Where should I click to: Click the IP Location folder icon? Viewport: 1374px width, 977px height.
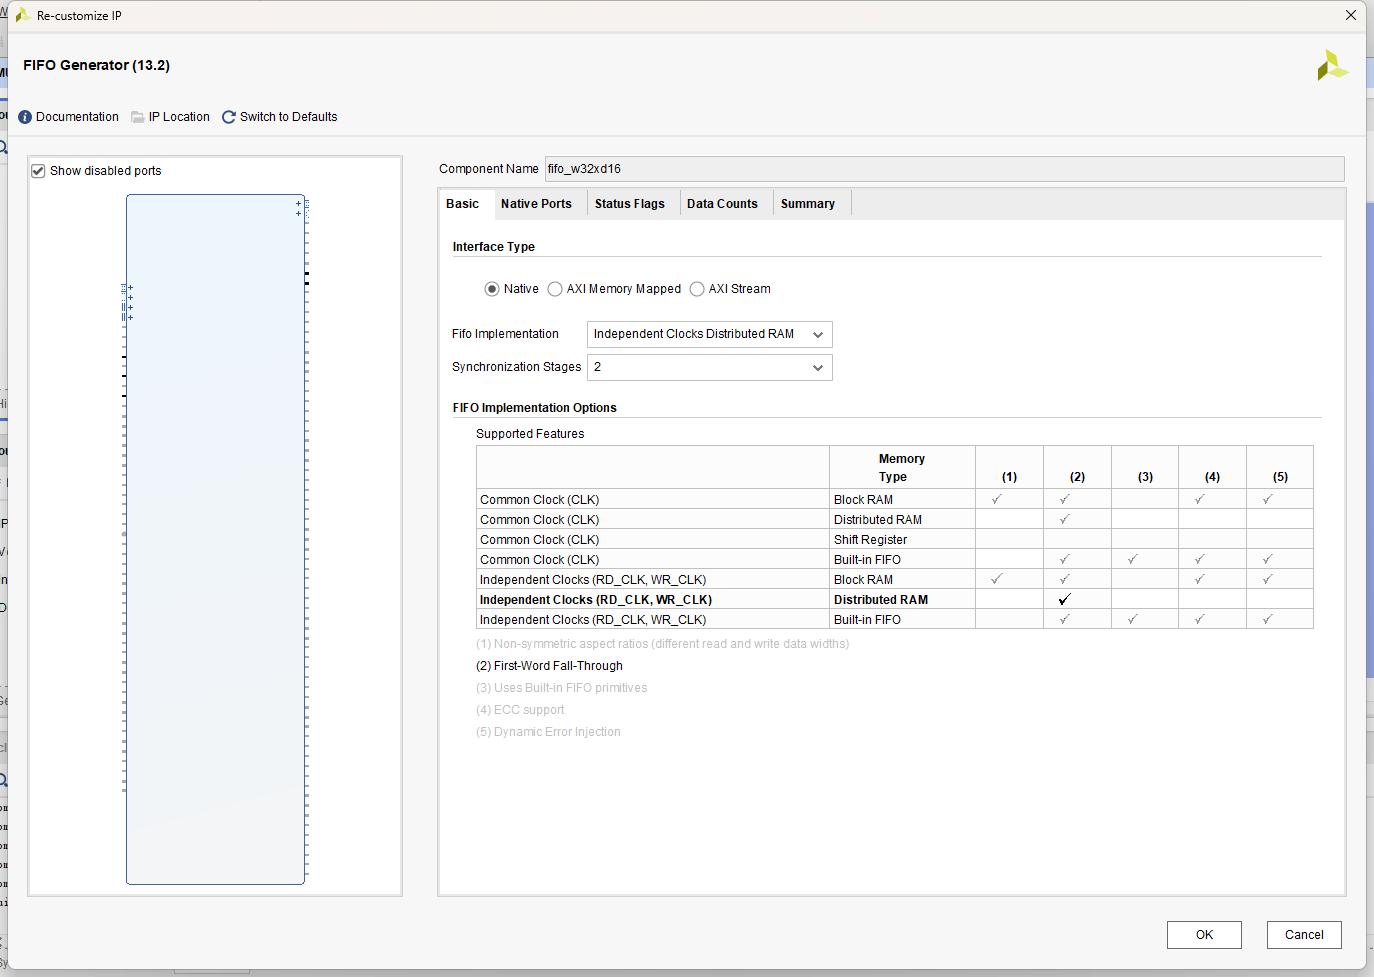pyautogui.click(x=138, y=117)
